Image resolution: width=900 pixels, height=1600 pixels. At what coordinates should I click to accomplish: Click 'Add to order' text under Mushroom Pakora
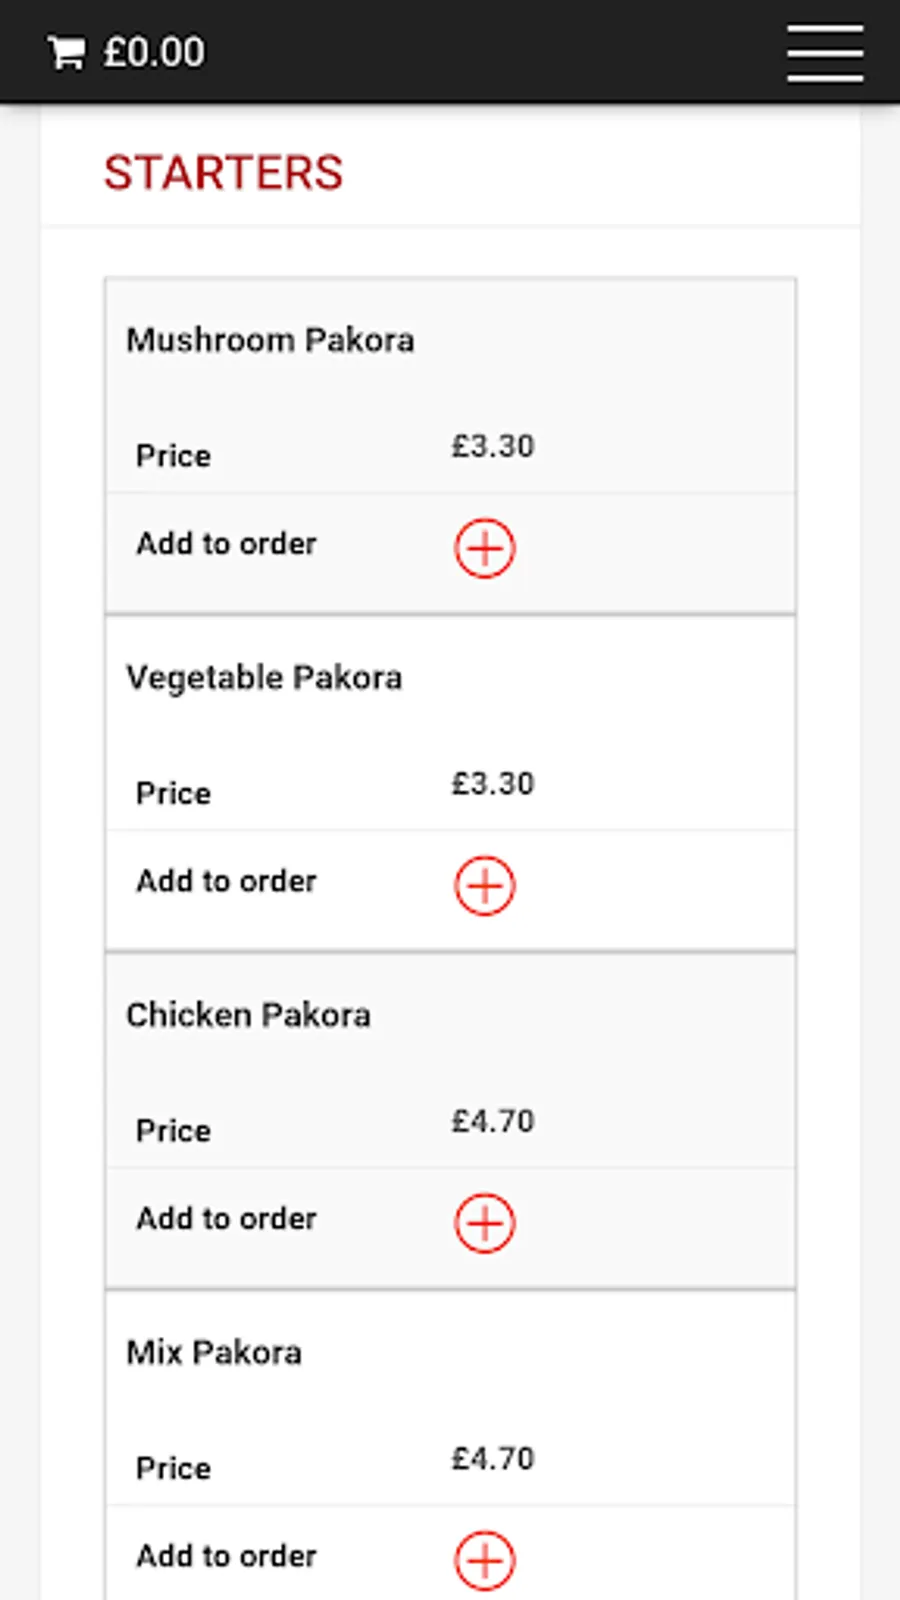click(227, 544)
